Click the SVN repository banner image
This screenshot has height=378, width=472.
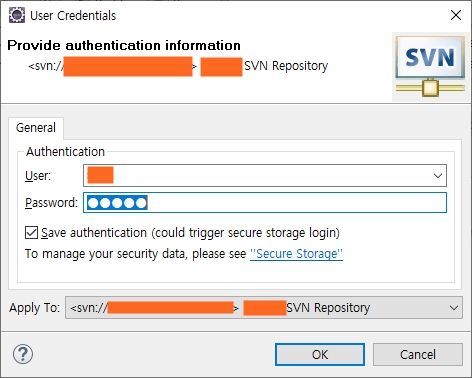[x=430, y=66]
